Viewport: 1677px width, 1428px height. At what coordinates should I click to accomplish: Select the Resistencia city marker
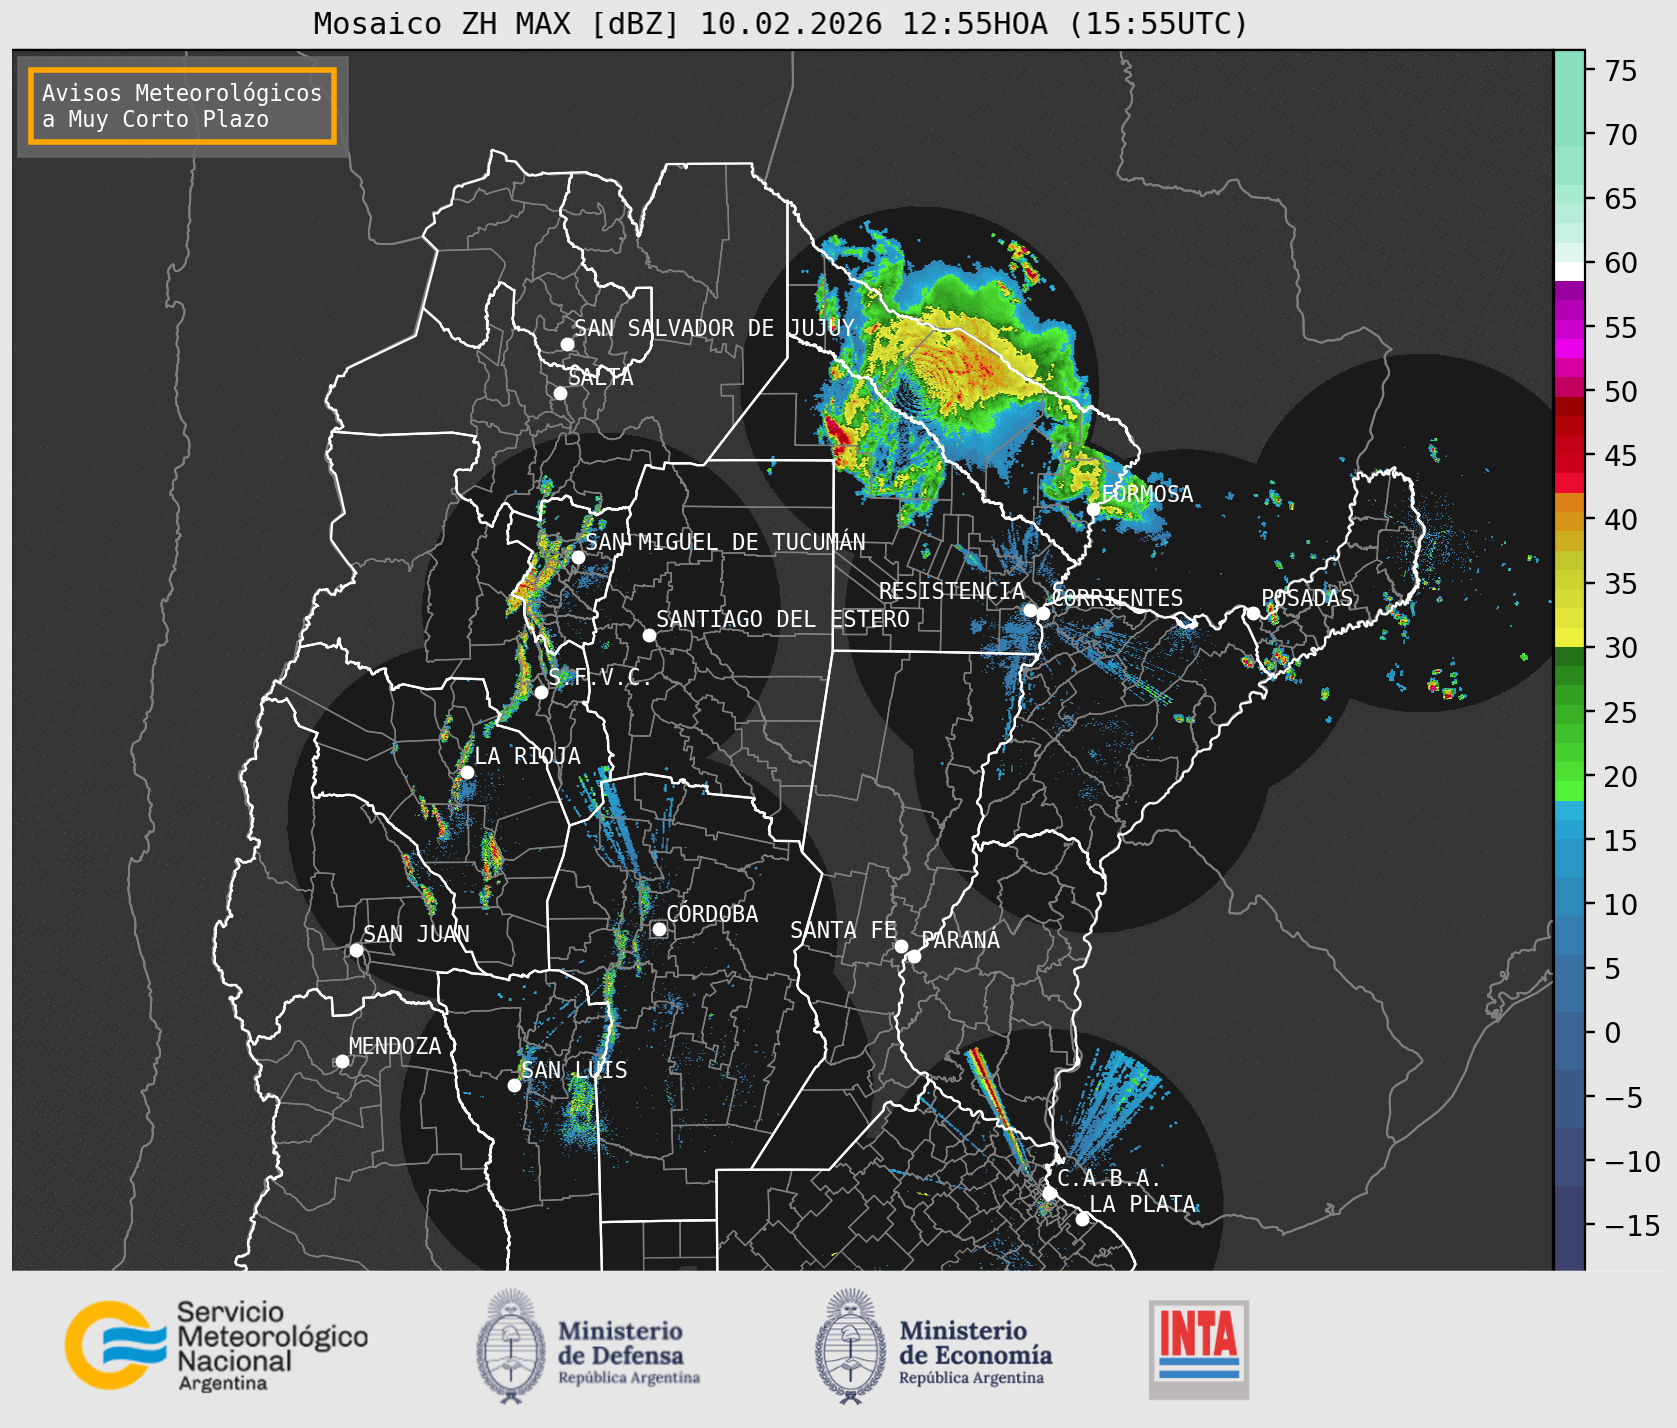(x=1030, y=610)
